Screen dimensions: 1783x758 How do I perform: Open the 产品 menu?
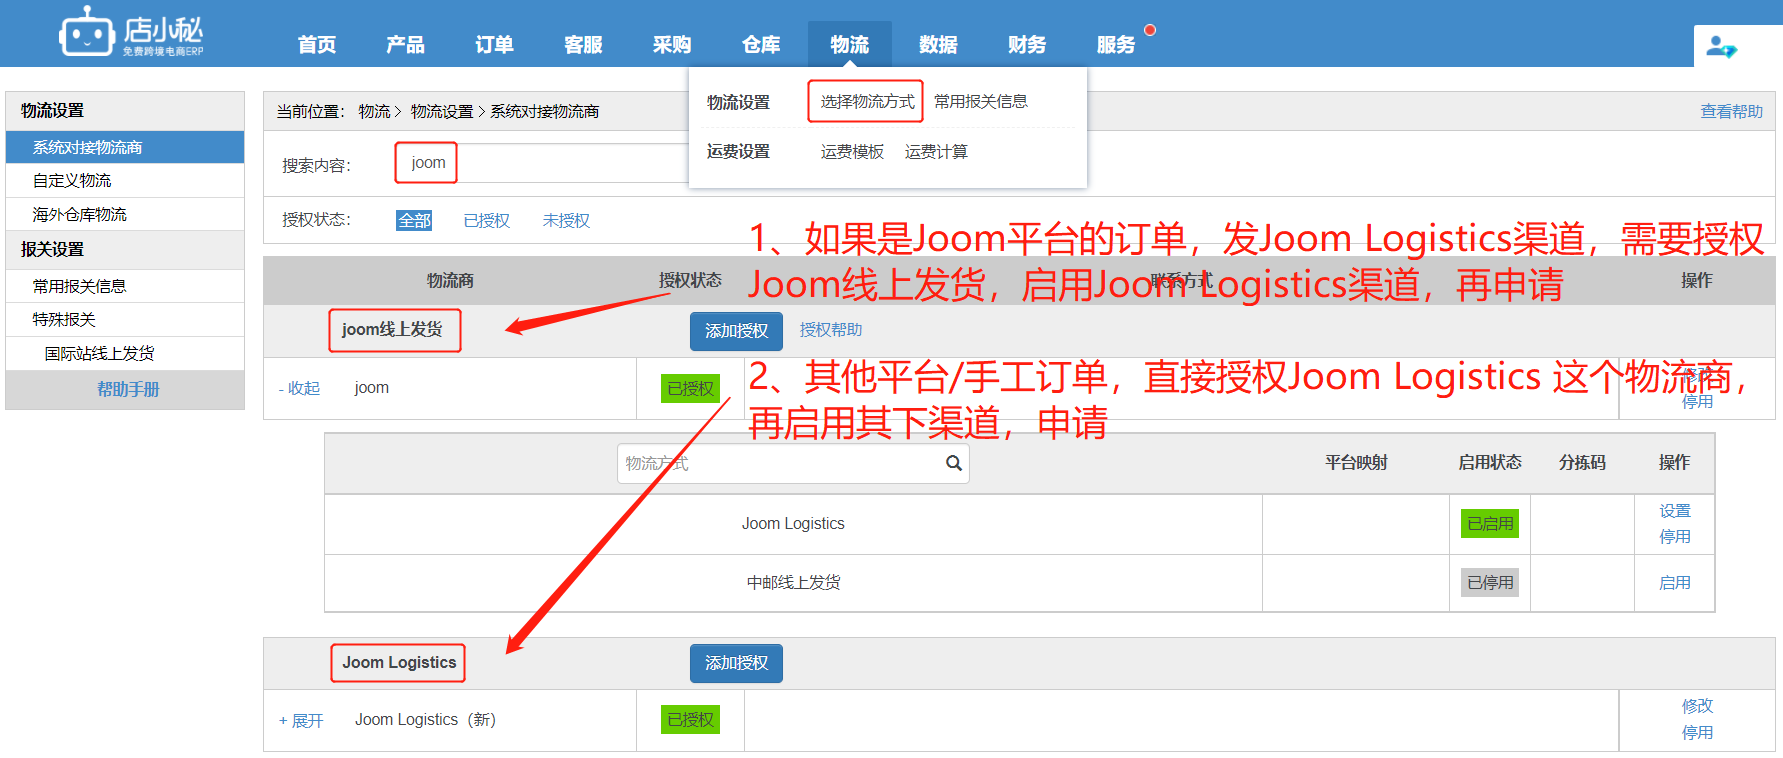pyautogui.click(x=405, y=44)
